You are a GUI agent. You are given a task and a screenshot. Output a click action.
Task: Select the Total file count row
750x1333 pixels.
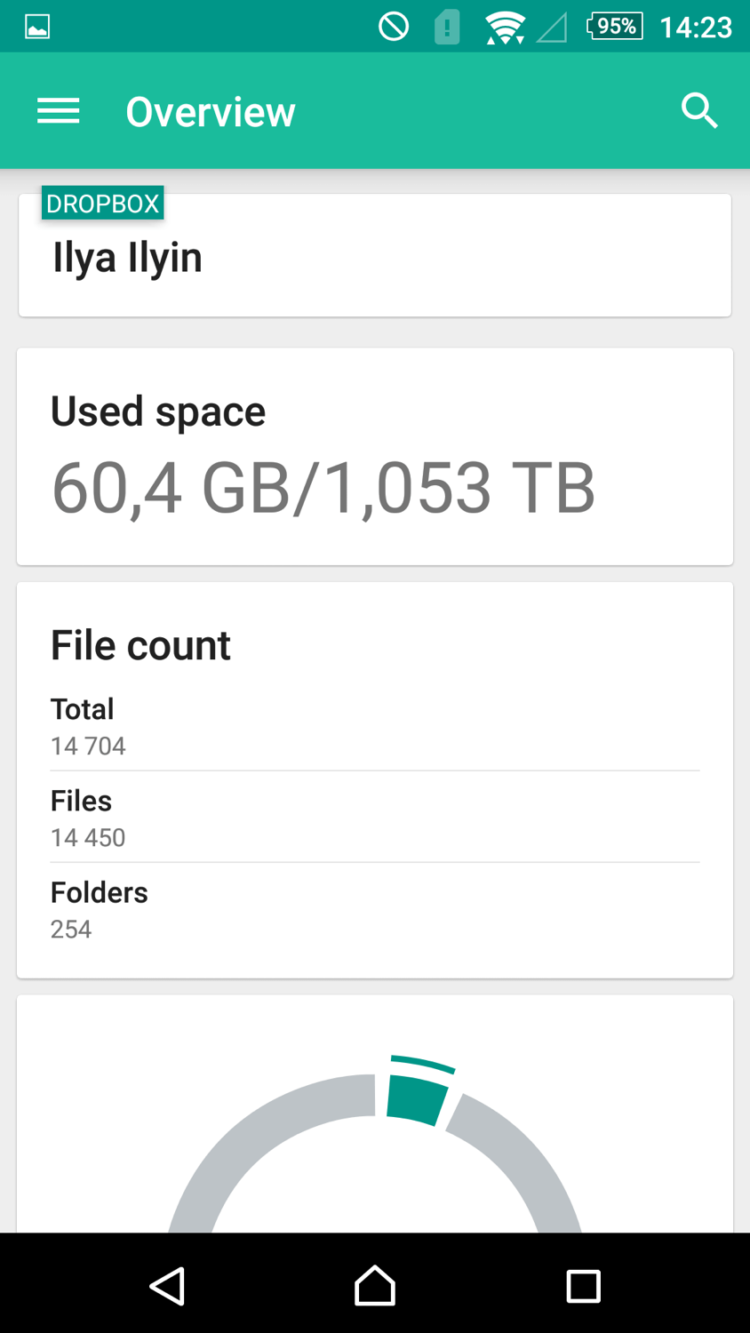pos(375,726)
